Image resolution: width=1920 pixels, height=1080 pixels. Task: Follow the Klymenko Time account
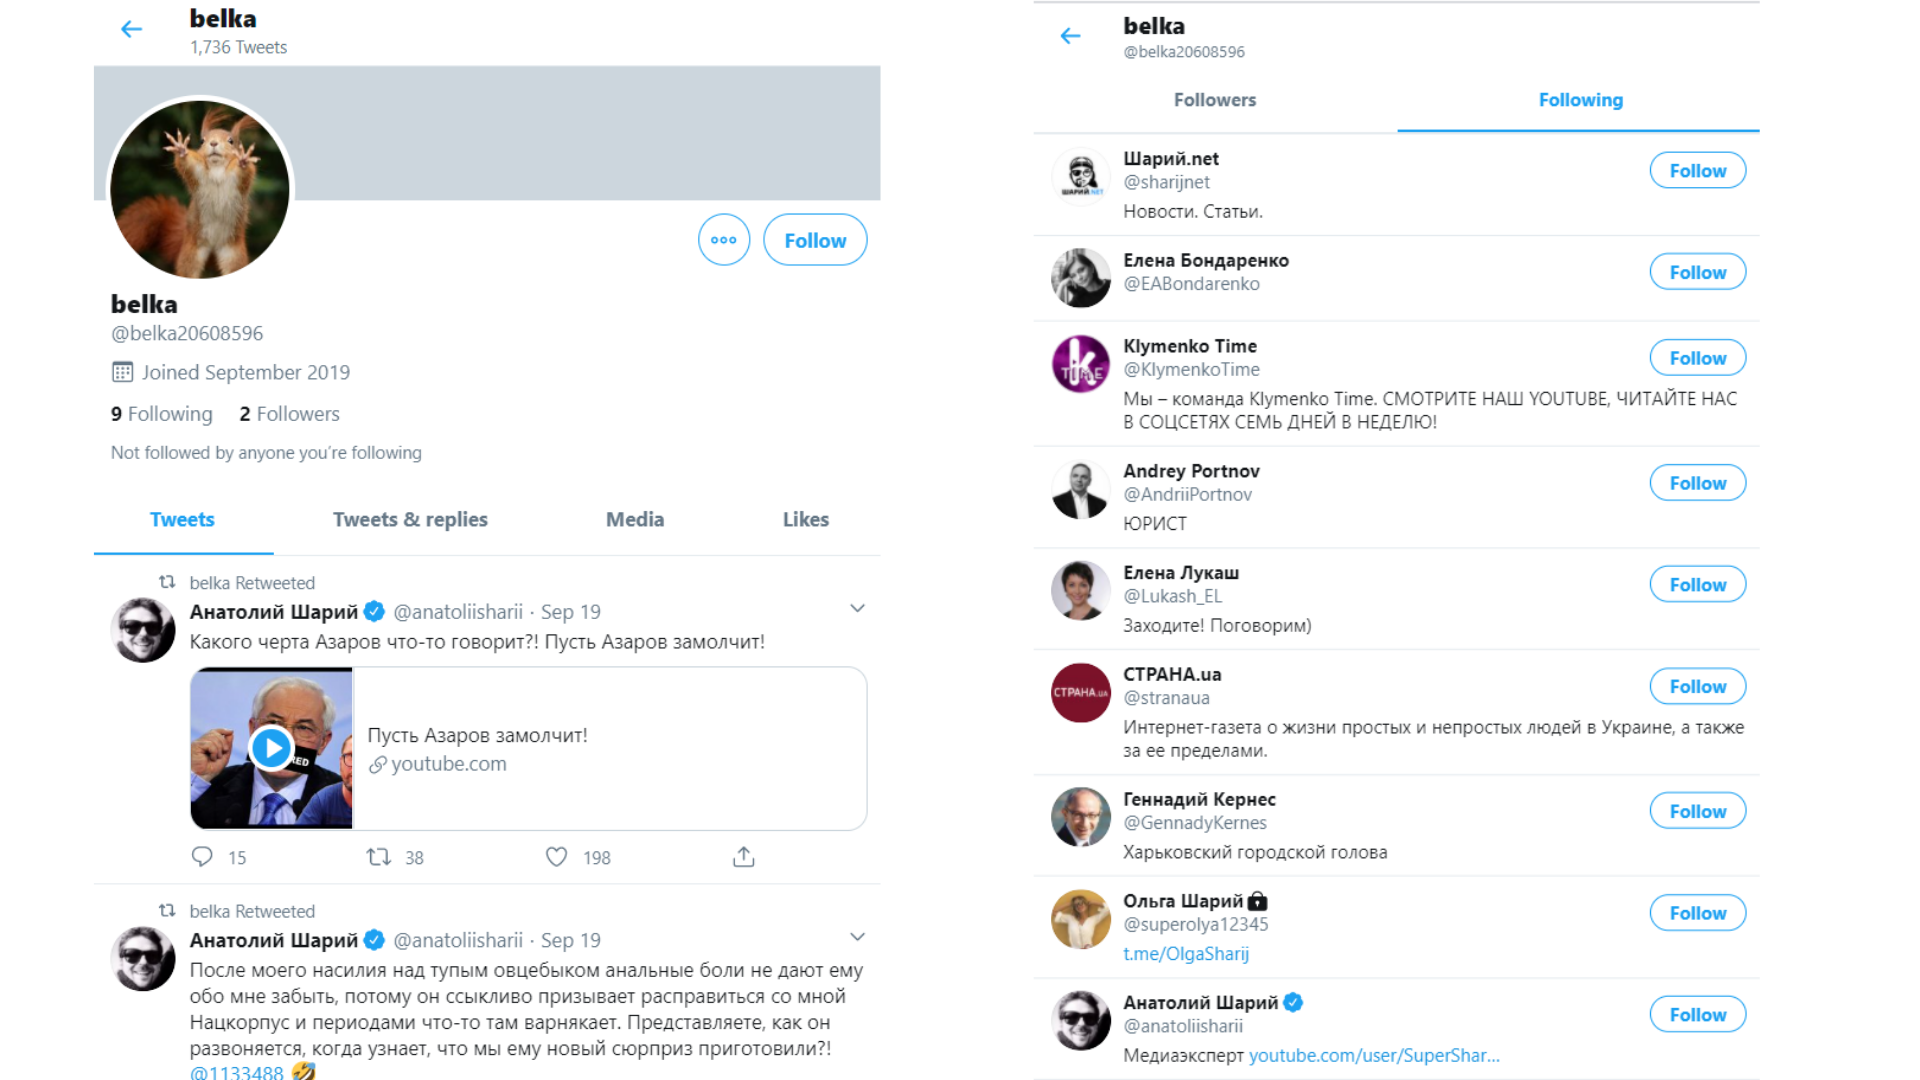(1697, 358)
